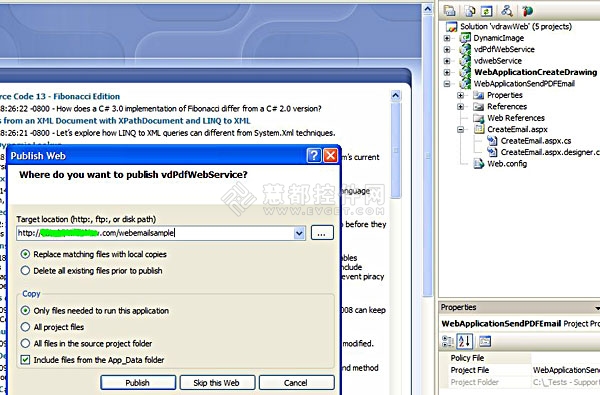The height and width of the screenshot is (395, 600).
Task: Collapse the WebApplicationSendPDFEmail project node
Action: tap(447, 84)
